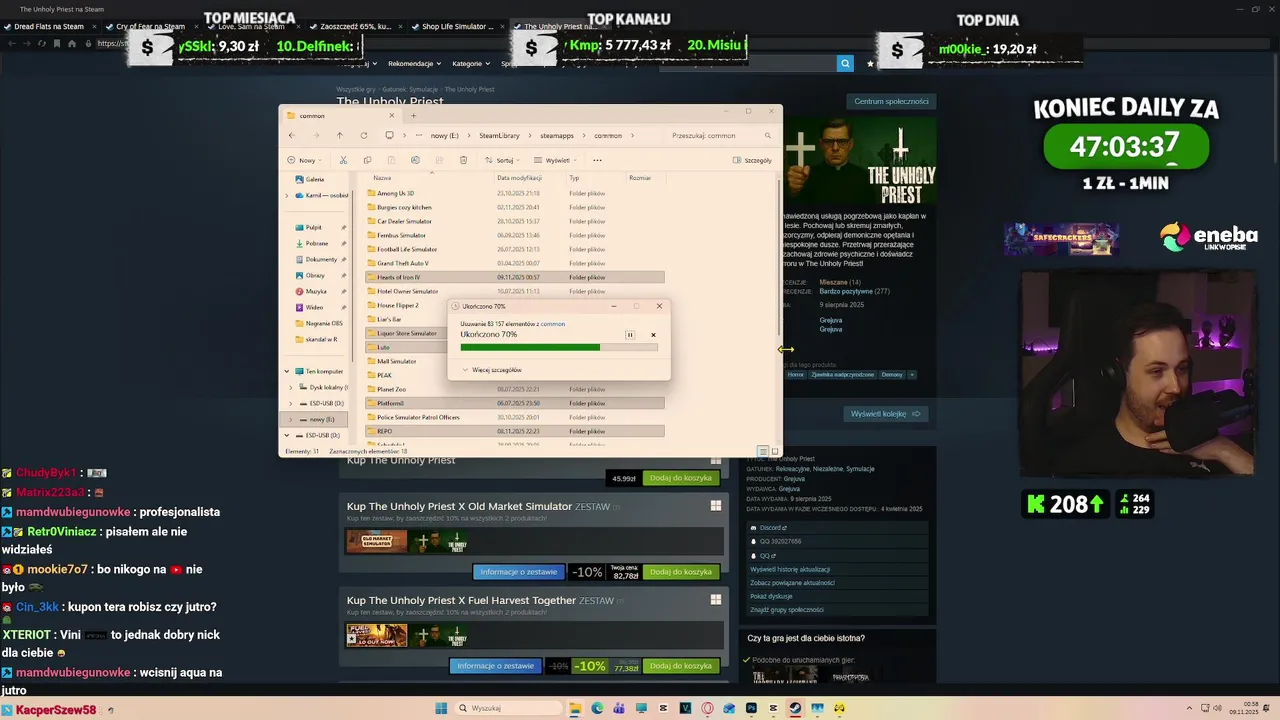This screenshot has height=720, width=1280.
Task: Launch Microsoft Edge from the taskbar
Action: click(x=597, y=708)
